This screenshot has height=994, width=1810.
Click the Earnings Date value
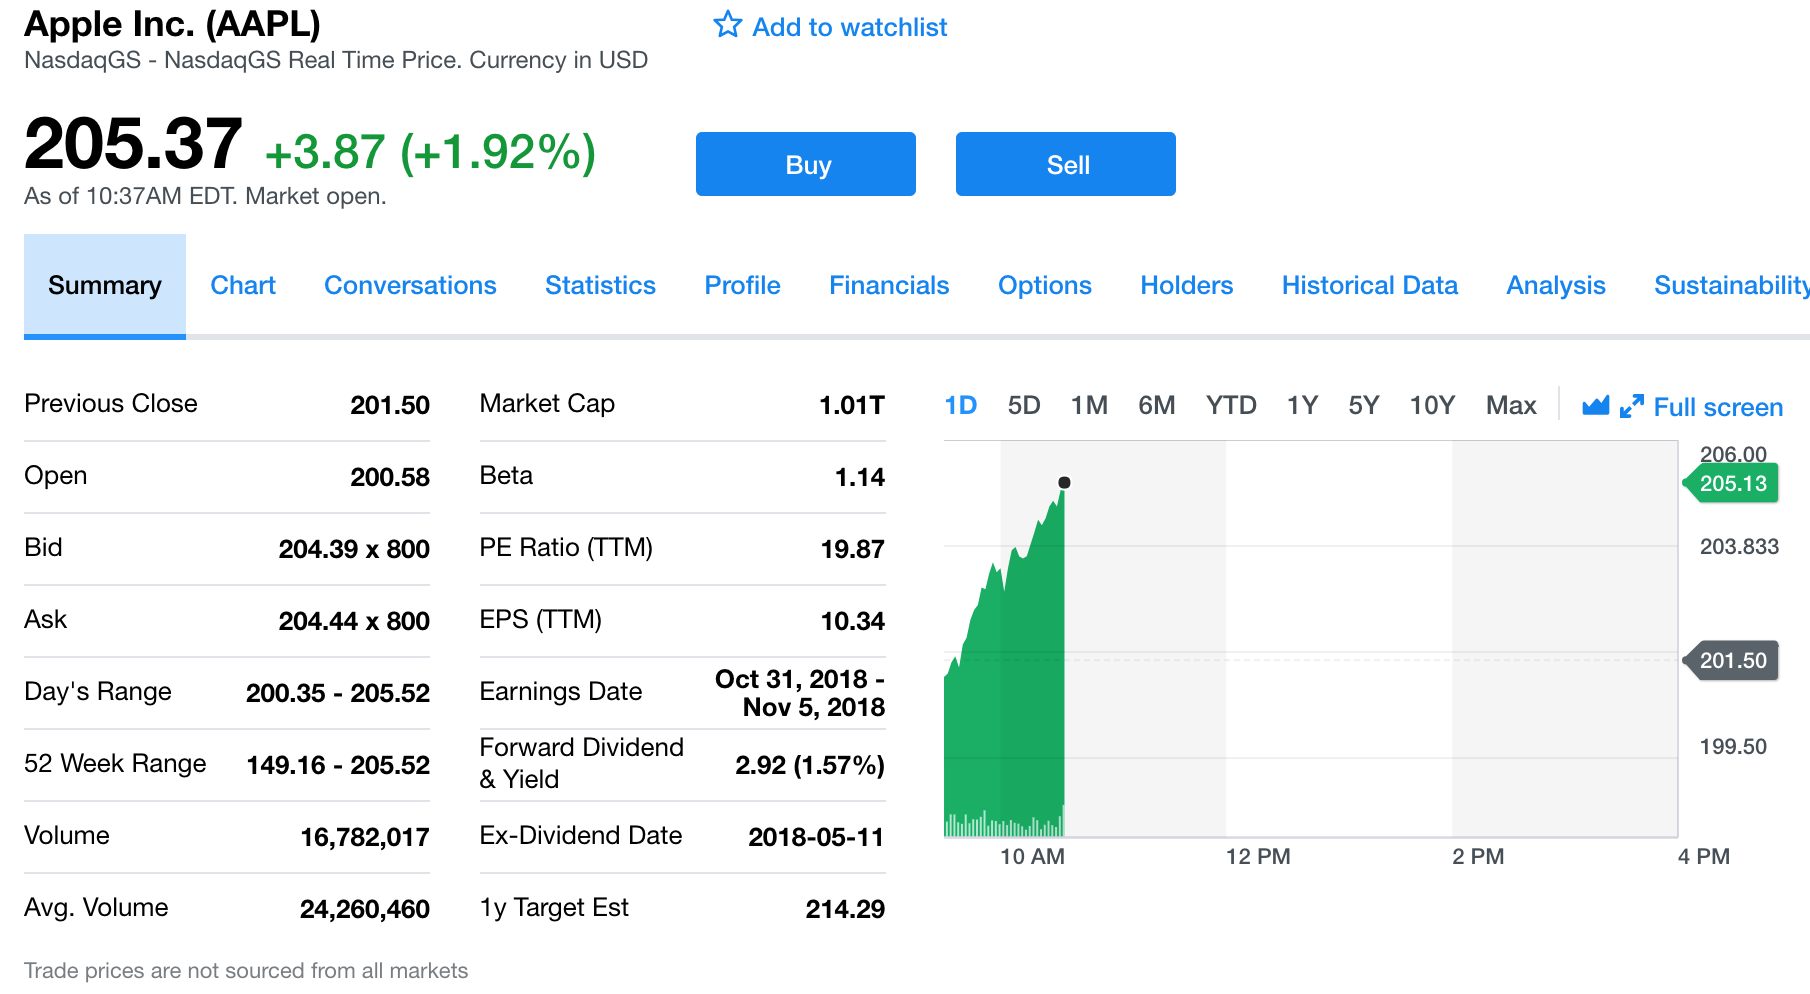coord(800,693)
